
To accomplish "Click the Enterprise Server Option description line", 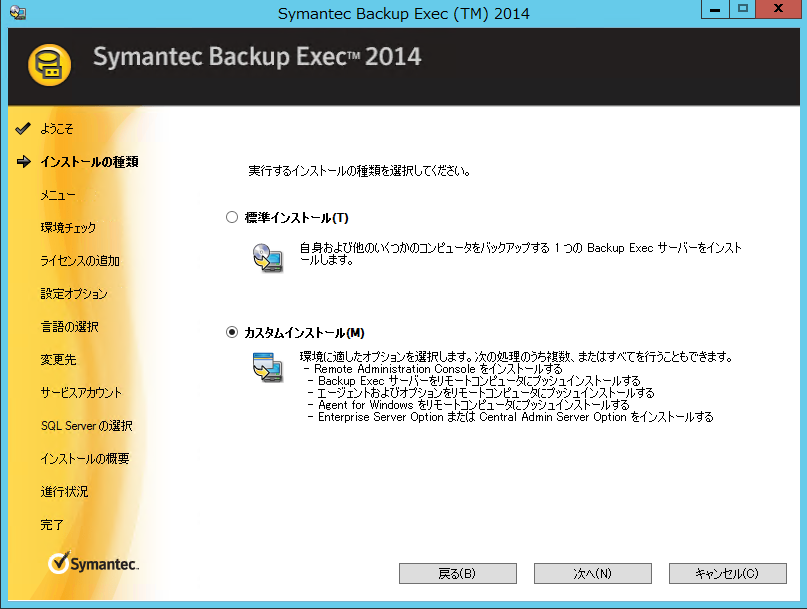I will click(x=511, y=417).
